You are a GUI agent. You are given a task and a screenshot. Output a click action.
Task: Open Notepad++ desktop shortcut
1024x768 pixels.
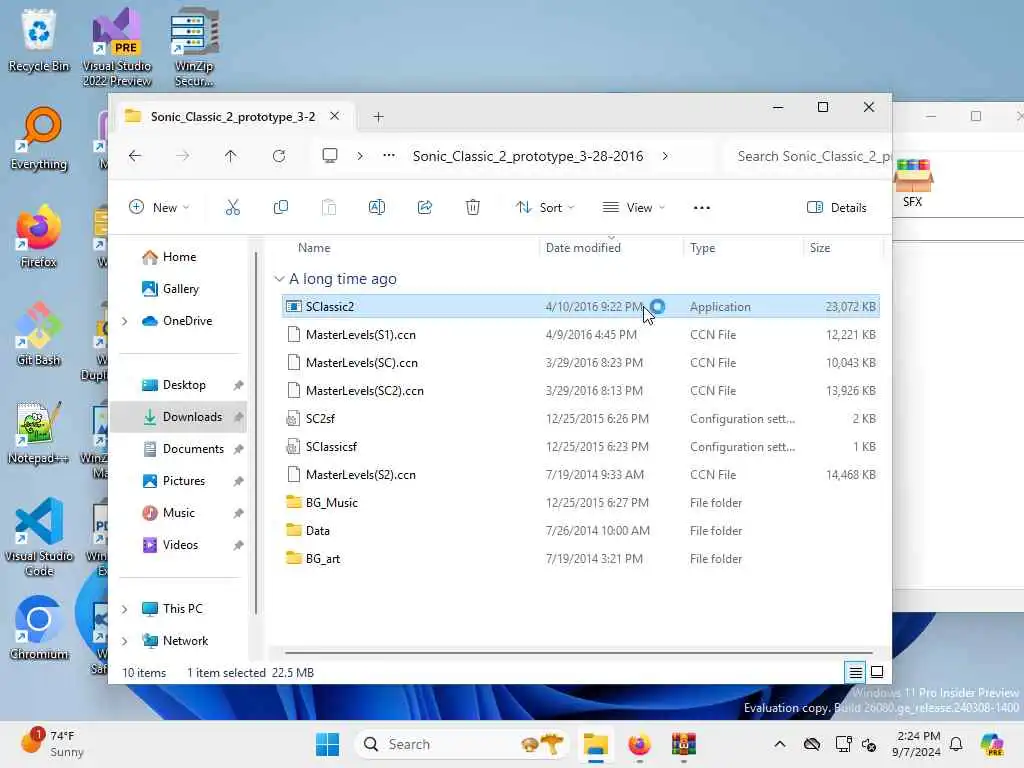(x=39, y=432)
